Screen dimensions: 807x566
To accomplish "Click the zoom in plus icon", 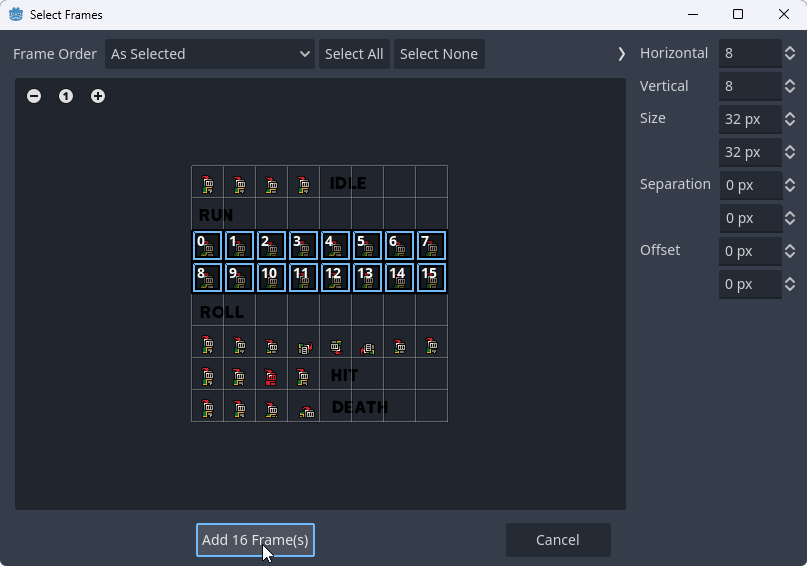I will point(98,96).
